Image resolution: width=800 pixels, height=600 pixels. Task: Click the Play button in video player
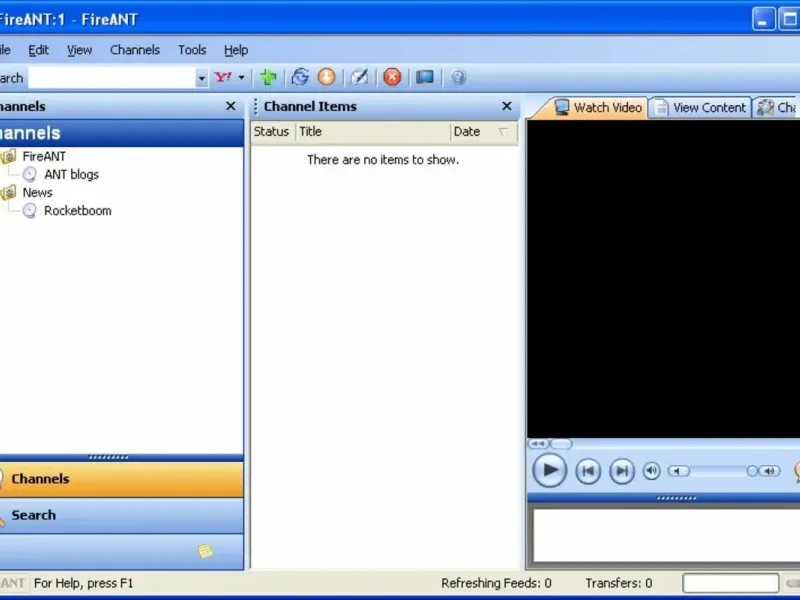[x=549, y=470]
